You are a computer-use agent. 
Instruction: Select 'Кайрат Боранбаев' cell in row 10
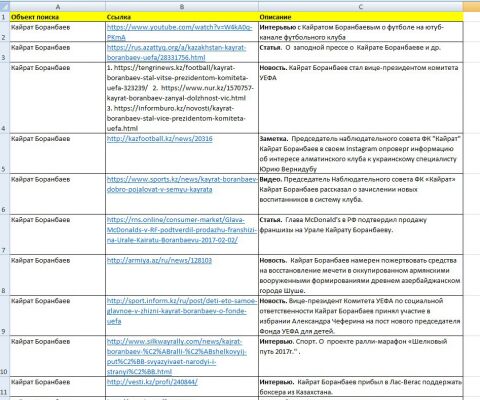pos(58,356)
